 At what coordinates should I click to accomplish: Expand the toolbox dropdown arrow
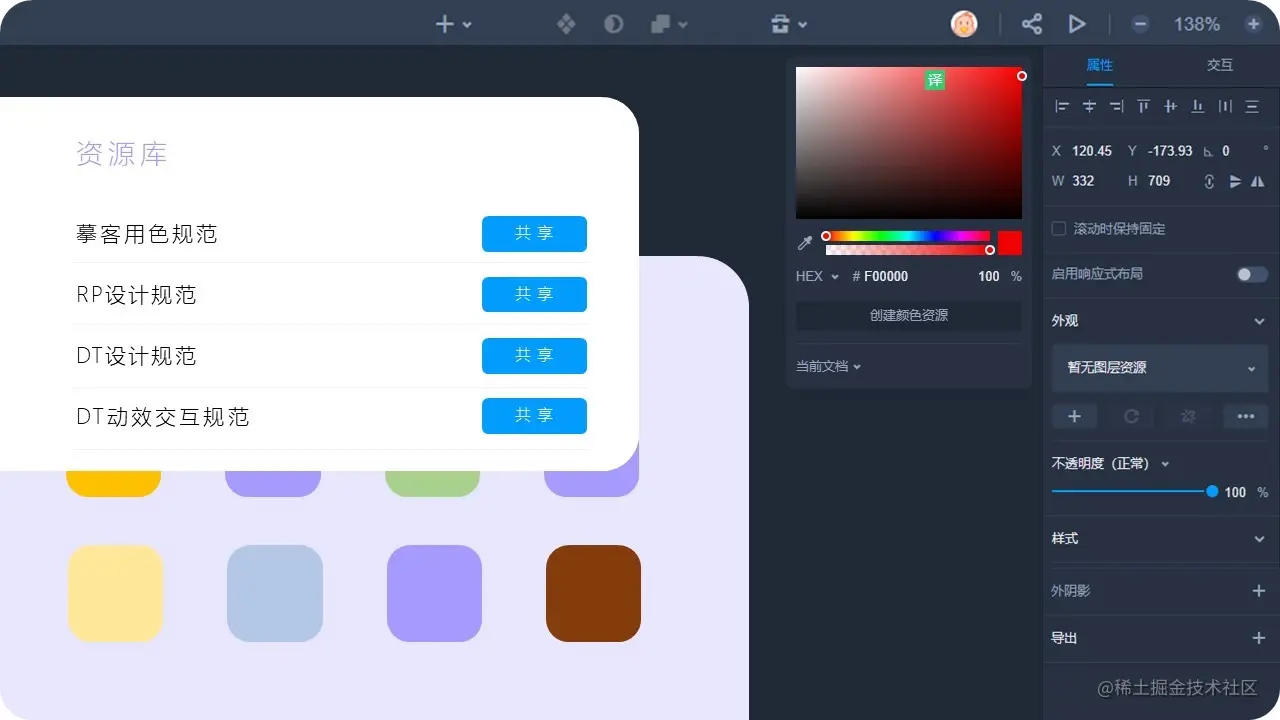point(802,25)
